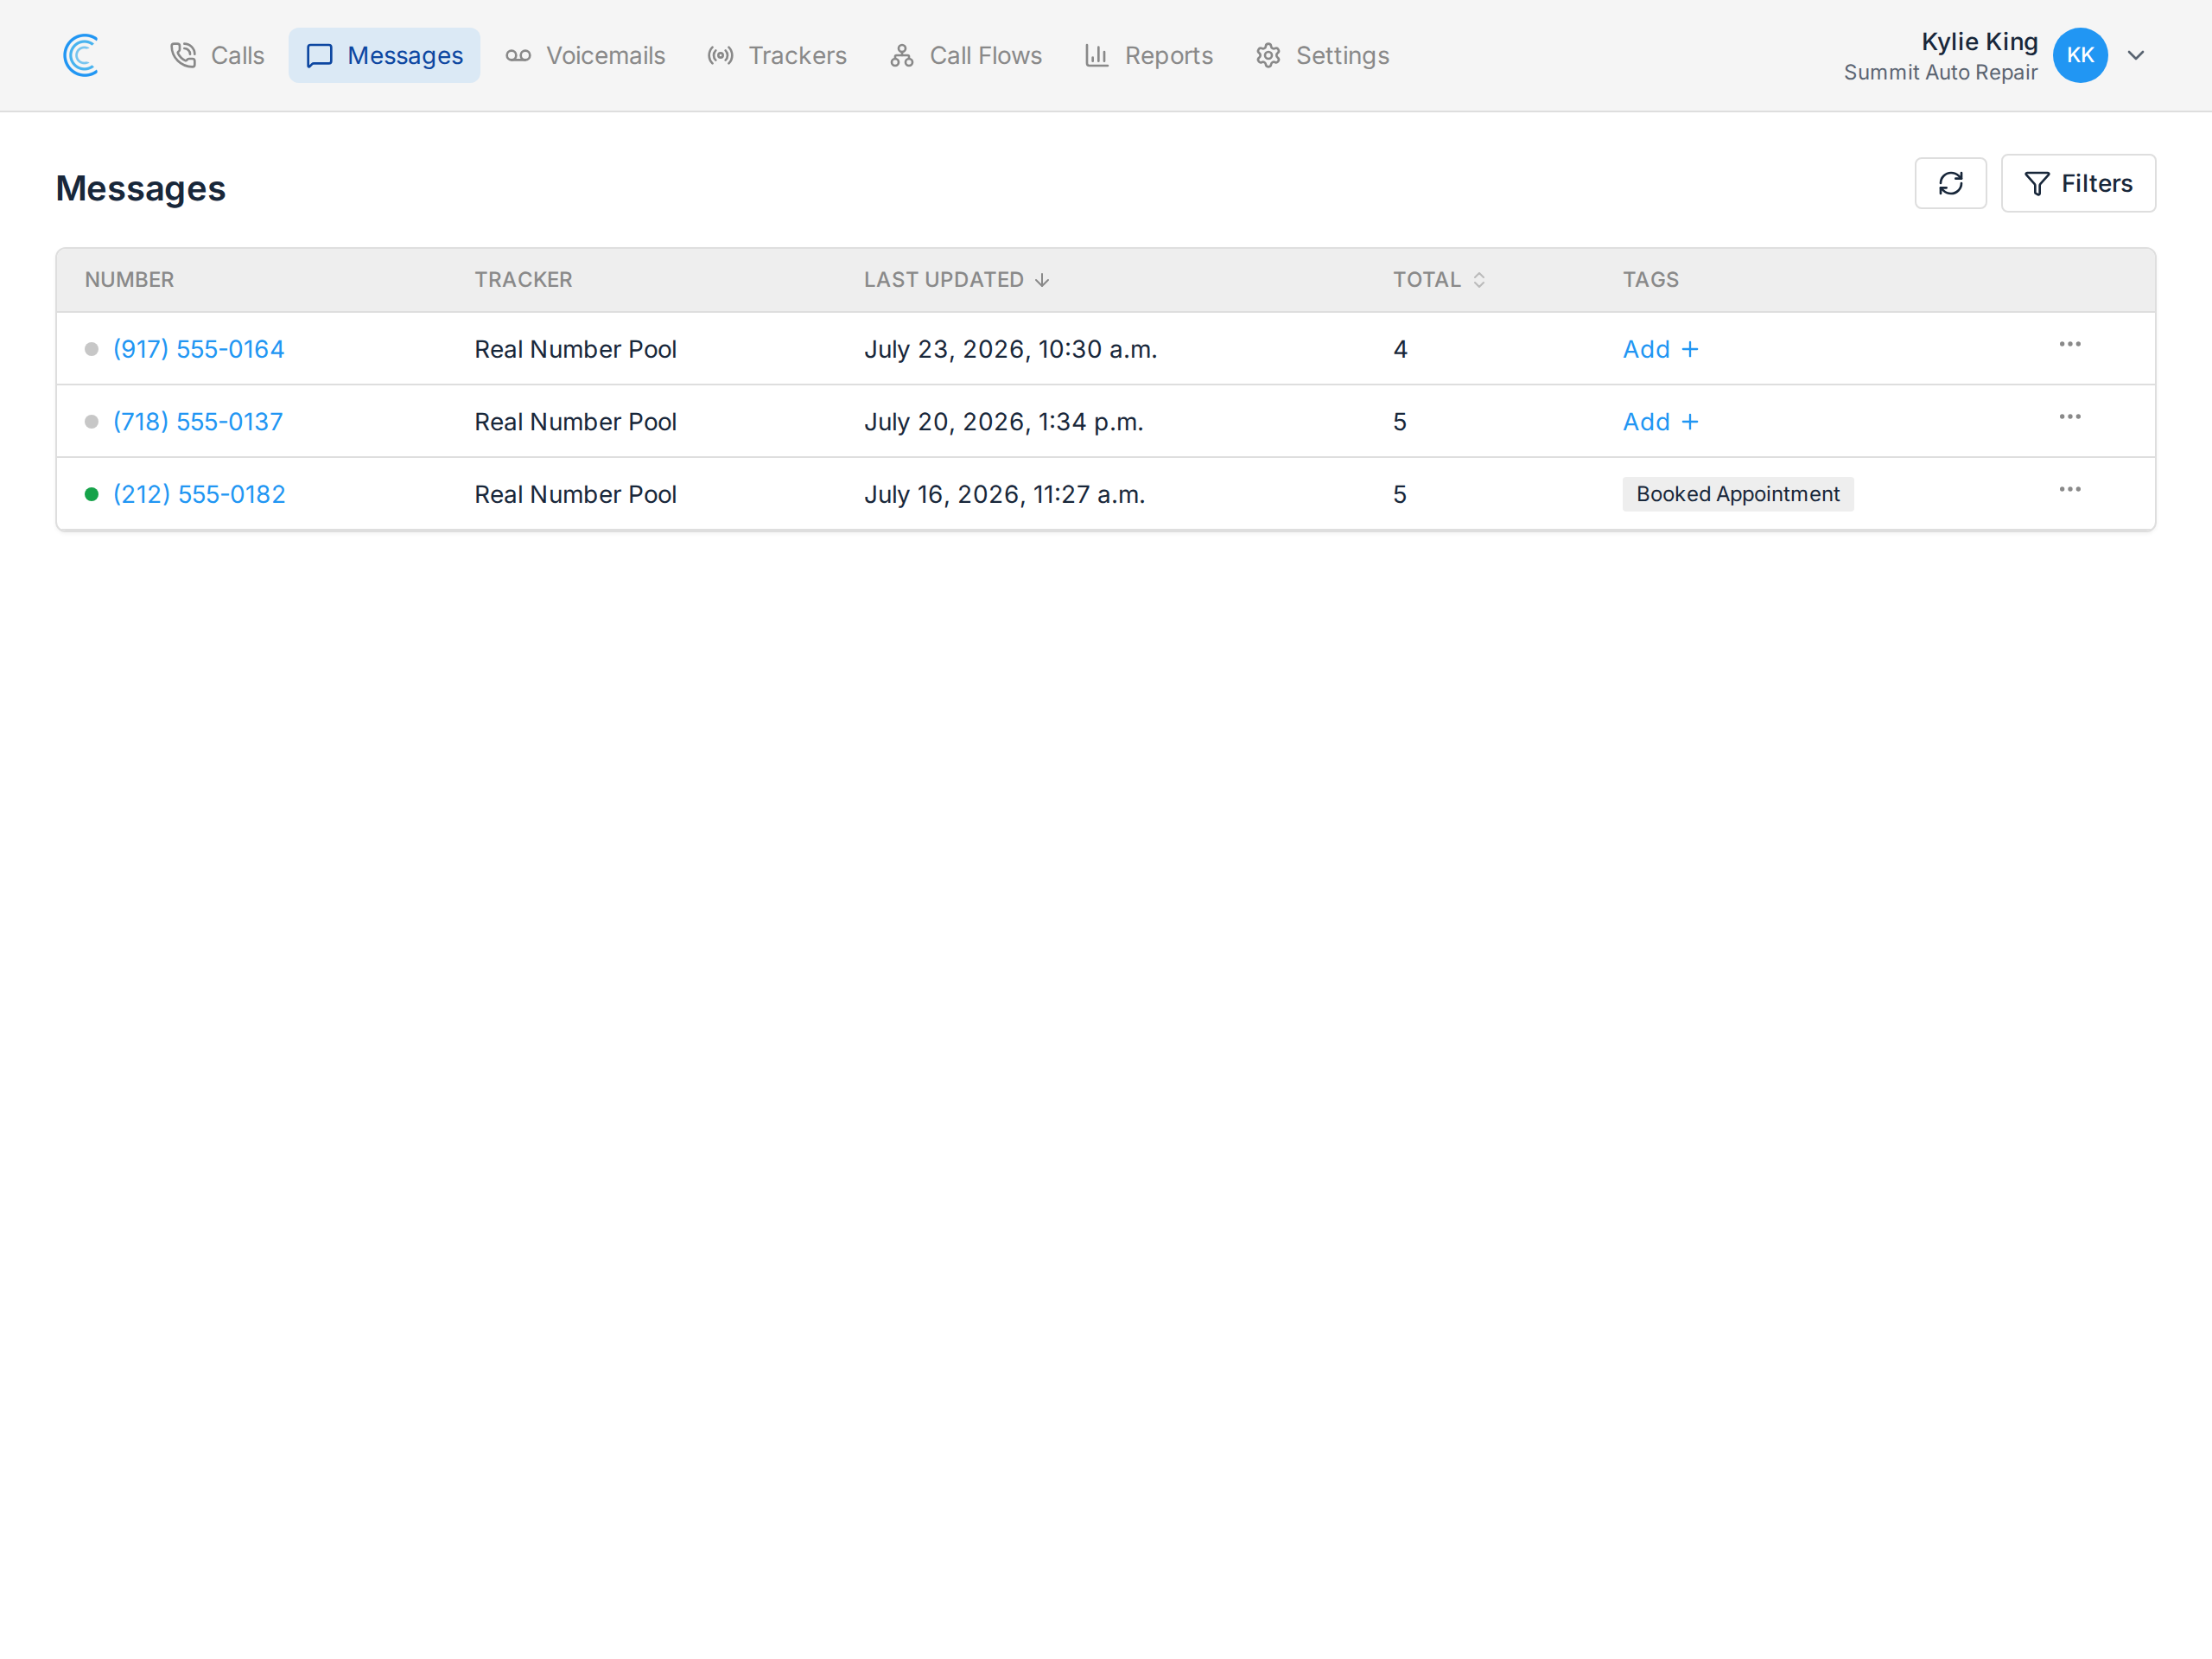The image size is (2212, 1659).
Task: Refresh the messages list
Action: pos(1950,183)
